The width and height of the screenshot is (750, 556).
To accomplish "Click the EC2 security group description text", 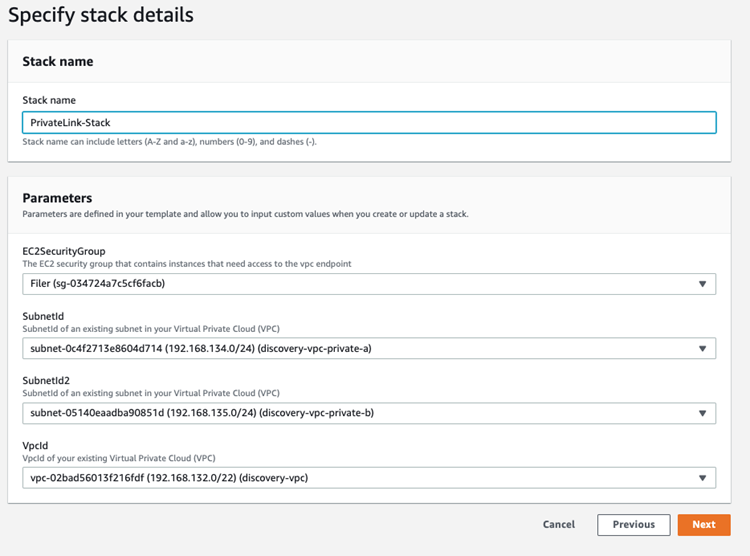I will 187,264.
